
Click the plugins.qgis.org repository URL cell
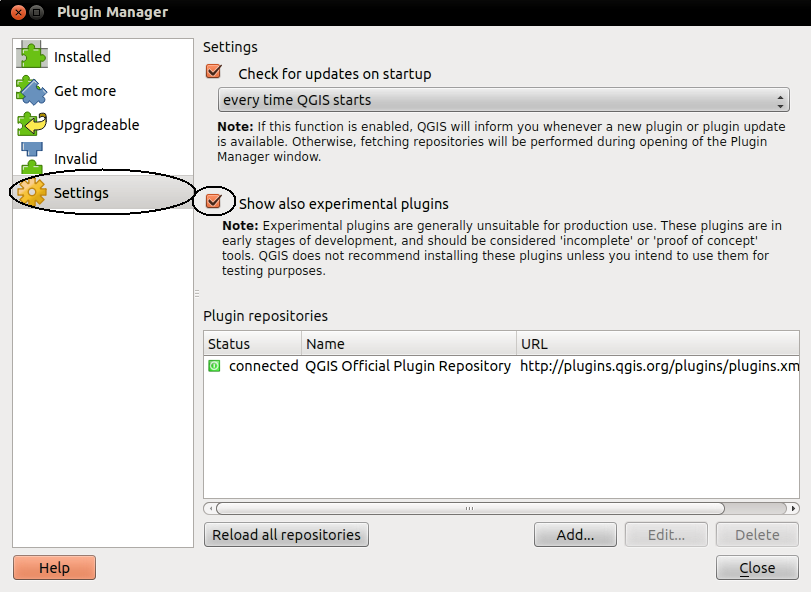[659, 366]
